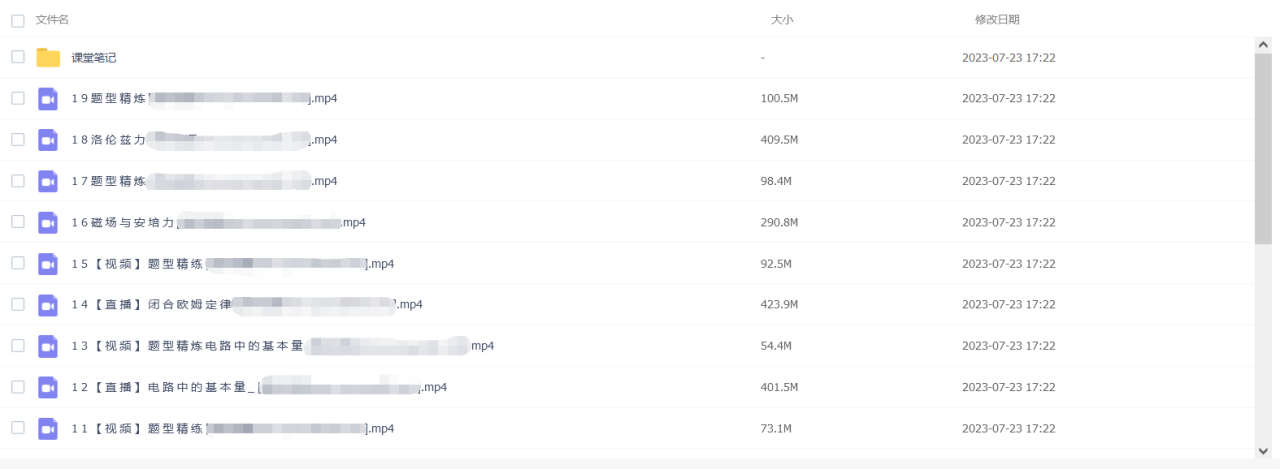The width and height of the screenshot is (1280, 469).
Task: Click the vertical scrollbar thumb
Action: pos(1263,150)
